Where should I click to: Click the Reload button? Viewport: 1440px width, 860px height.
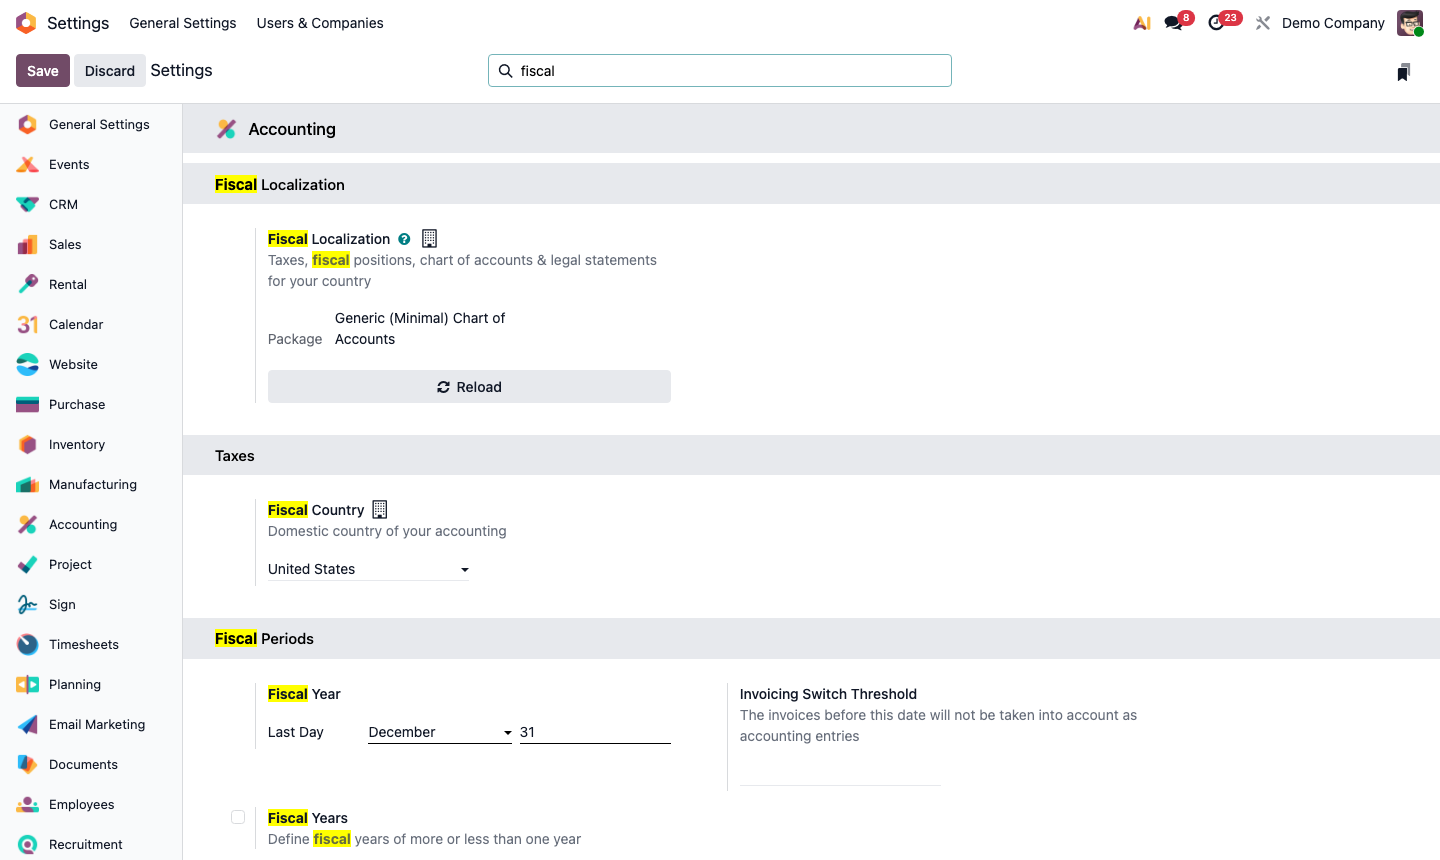(x=469, y=386)
